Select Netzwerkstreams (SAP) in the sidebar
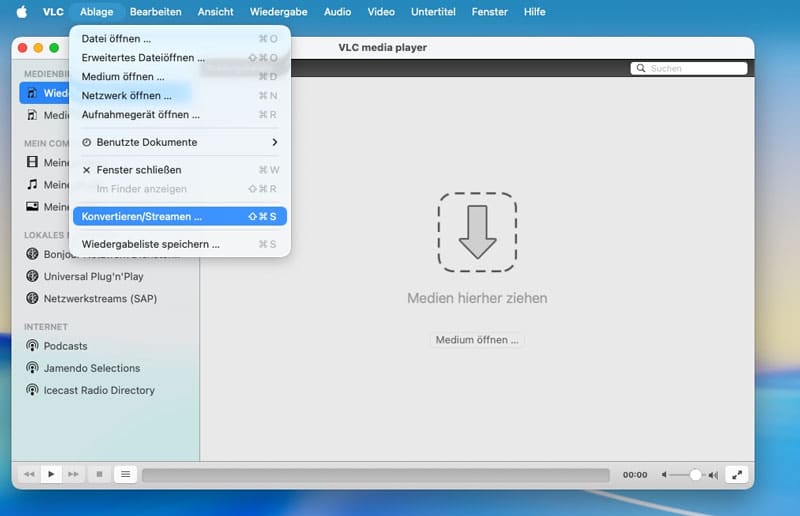 (x=99, y=298)
